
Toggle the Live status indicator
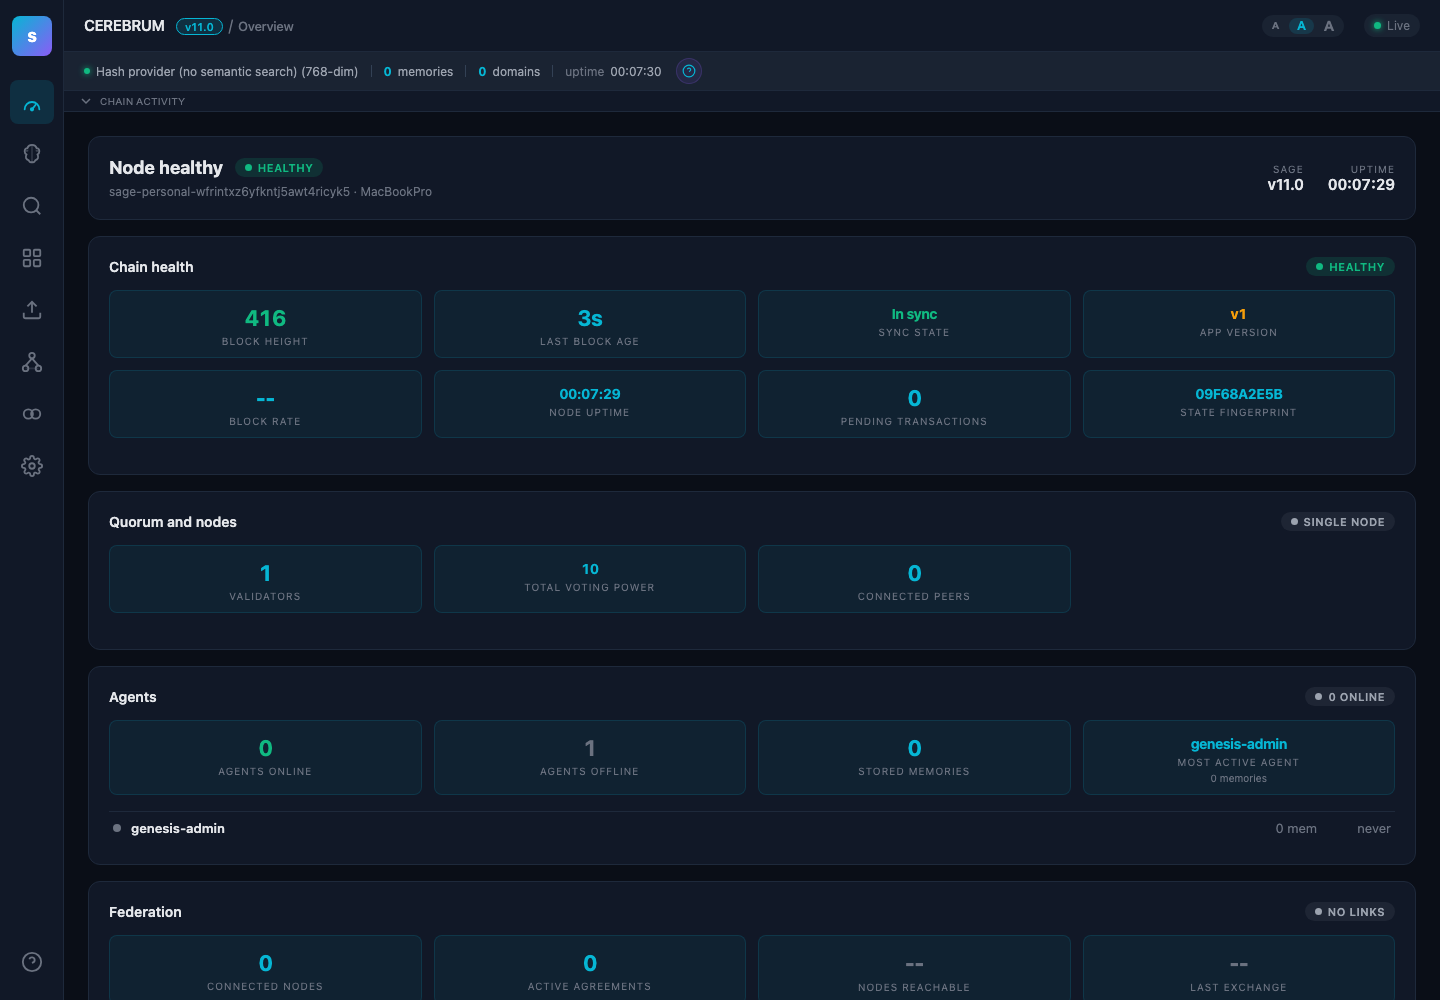pos(1391,26)
